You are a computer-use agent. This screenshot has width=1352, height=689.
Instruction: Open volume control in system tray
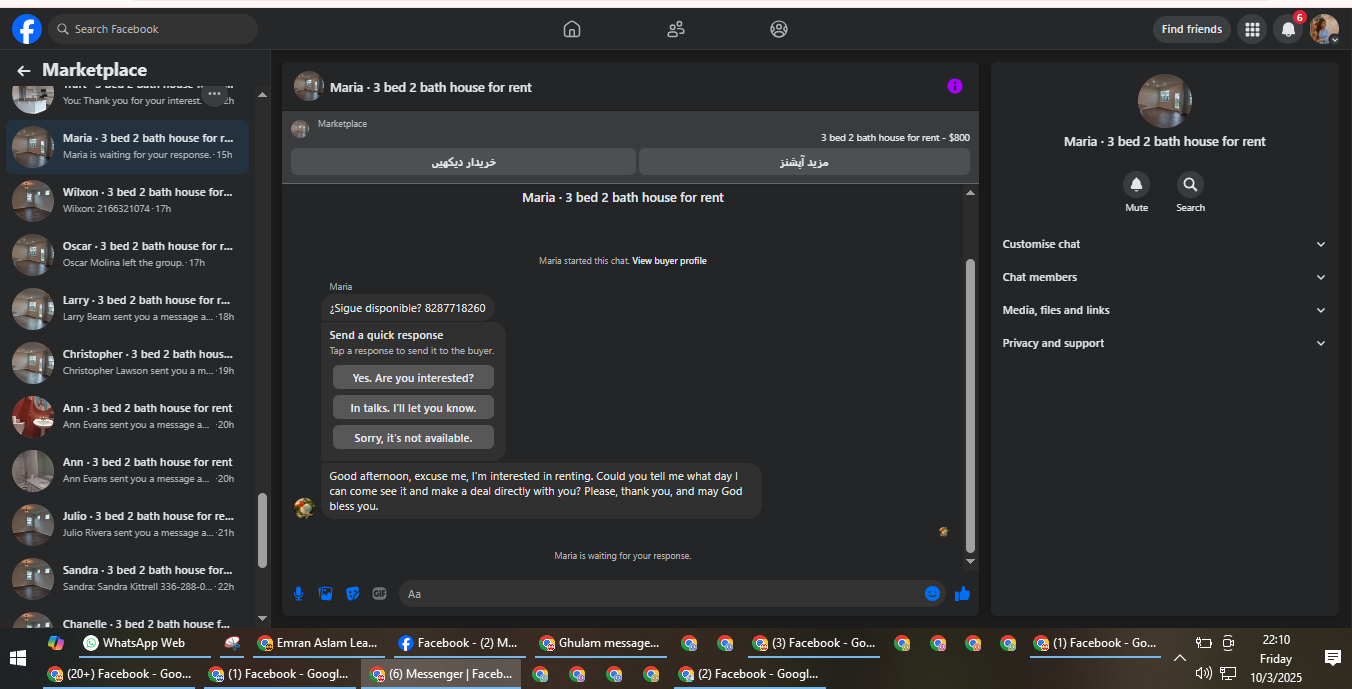[x=1204, y=673]
